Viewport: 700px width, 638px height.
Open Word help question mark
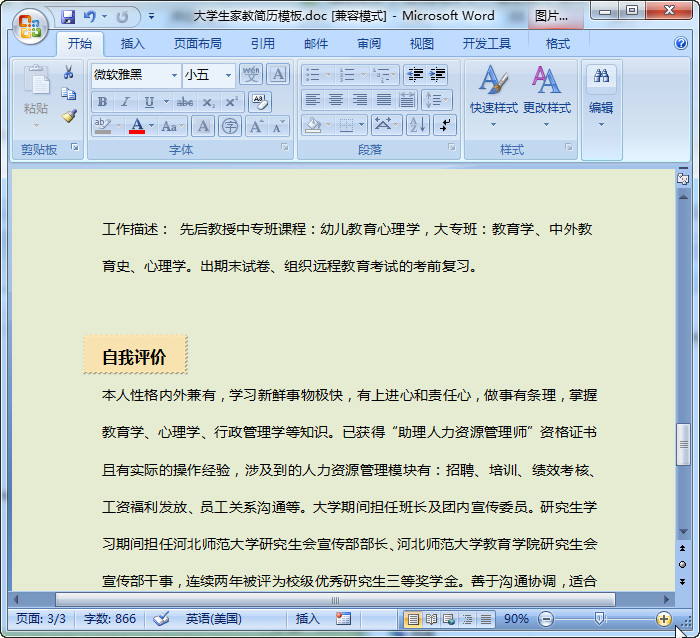[681, 43]
